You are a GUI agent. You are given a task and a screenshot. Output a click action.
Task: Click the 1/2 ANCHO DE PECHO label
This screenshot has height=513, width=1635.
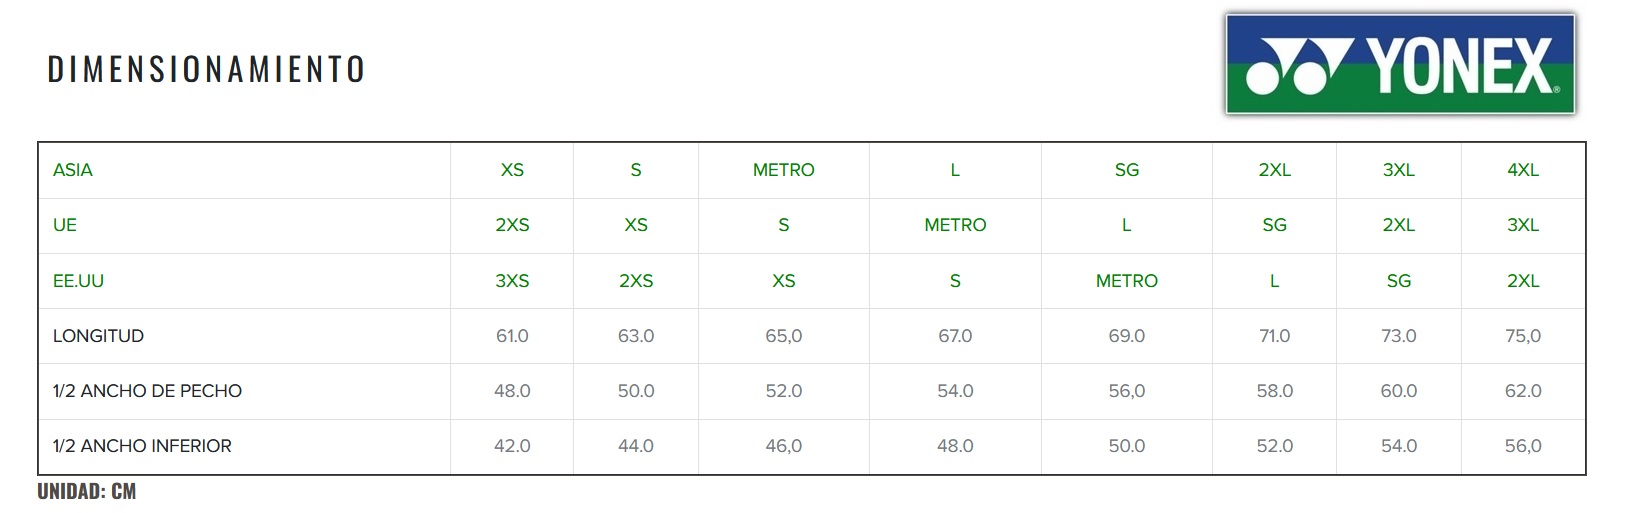(147, 391)
